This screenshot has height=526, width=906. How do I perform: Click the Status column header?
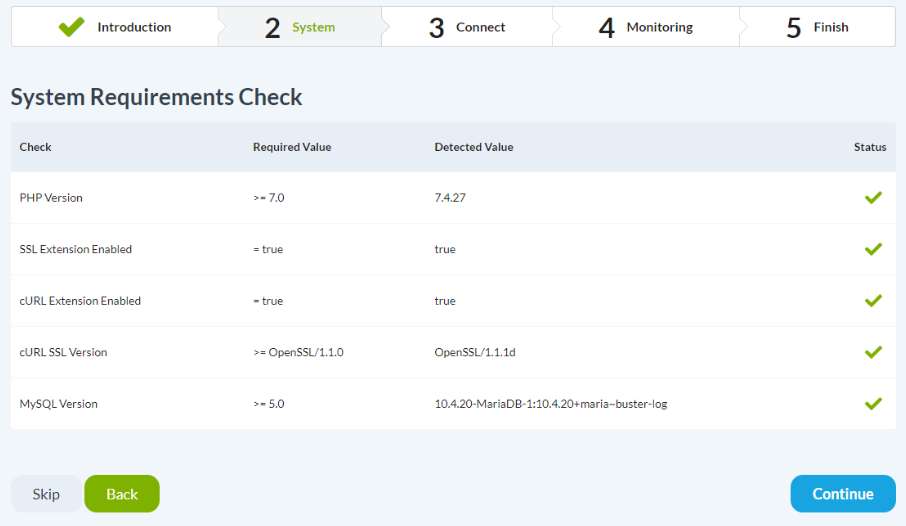(x=869, y=147)
